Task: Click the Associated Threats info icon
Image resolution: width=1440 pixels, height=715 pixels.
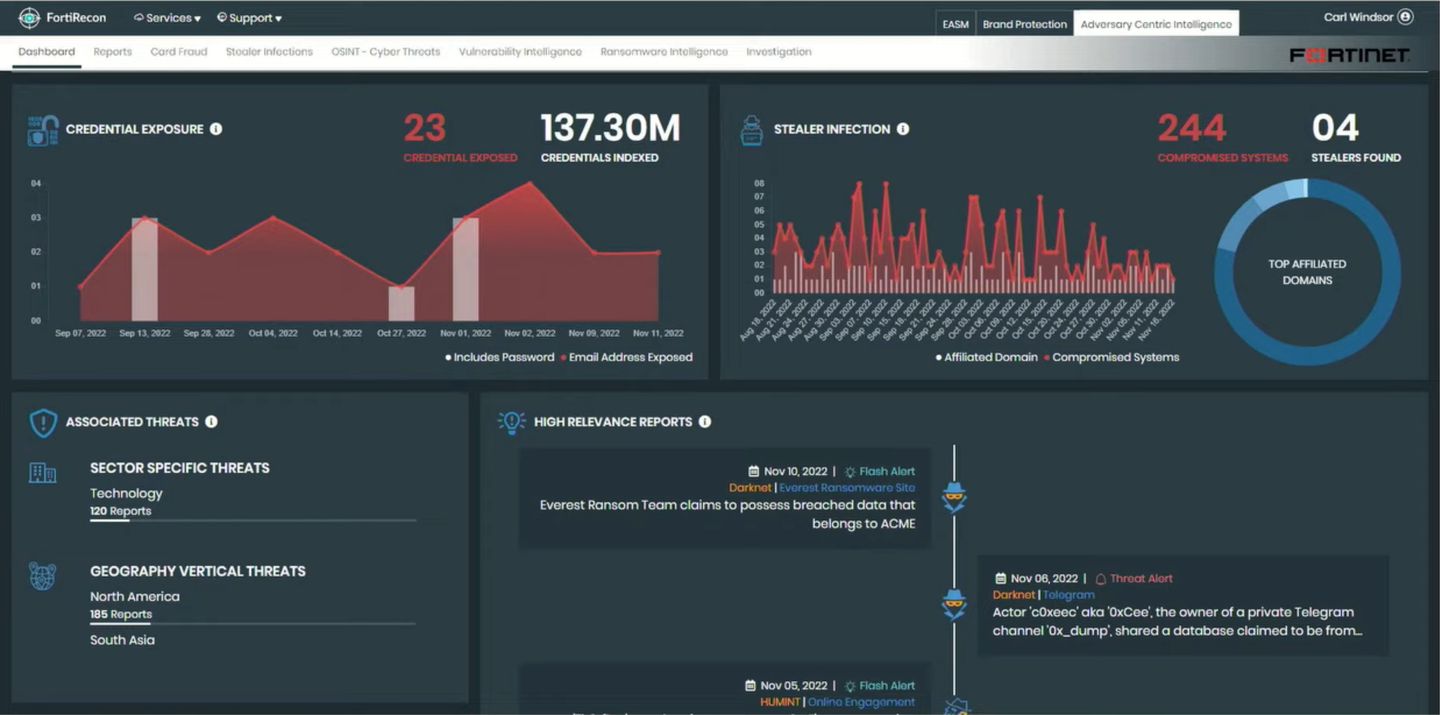Action: 211,422
